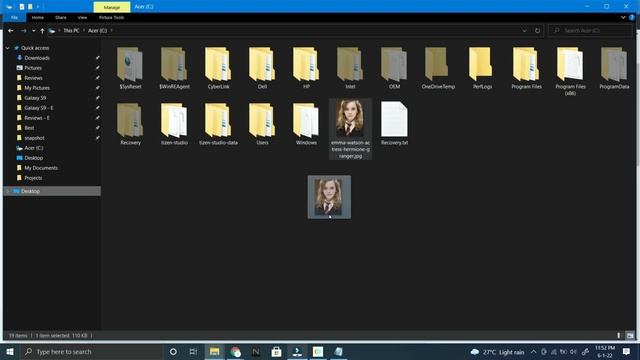
Task: Open the notification center icon
Action: [626, 351]
